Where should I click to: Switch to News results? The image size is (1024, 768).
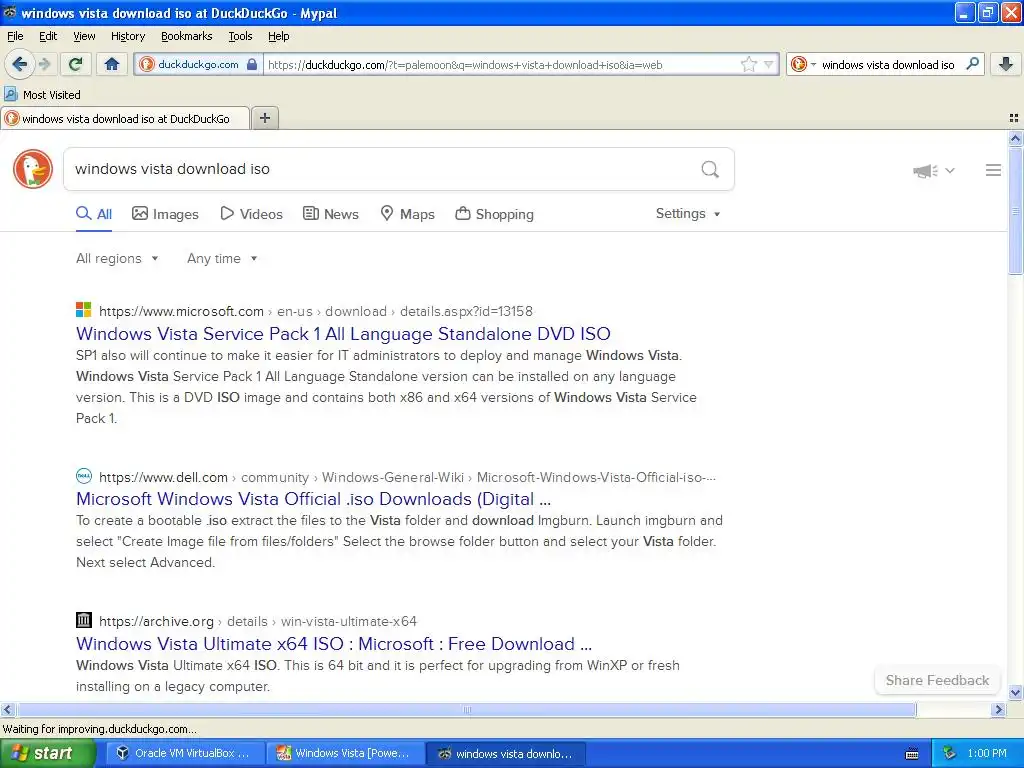click(331, 214)
